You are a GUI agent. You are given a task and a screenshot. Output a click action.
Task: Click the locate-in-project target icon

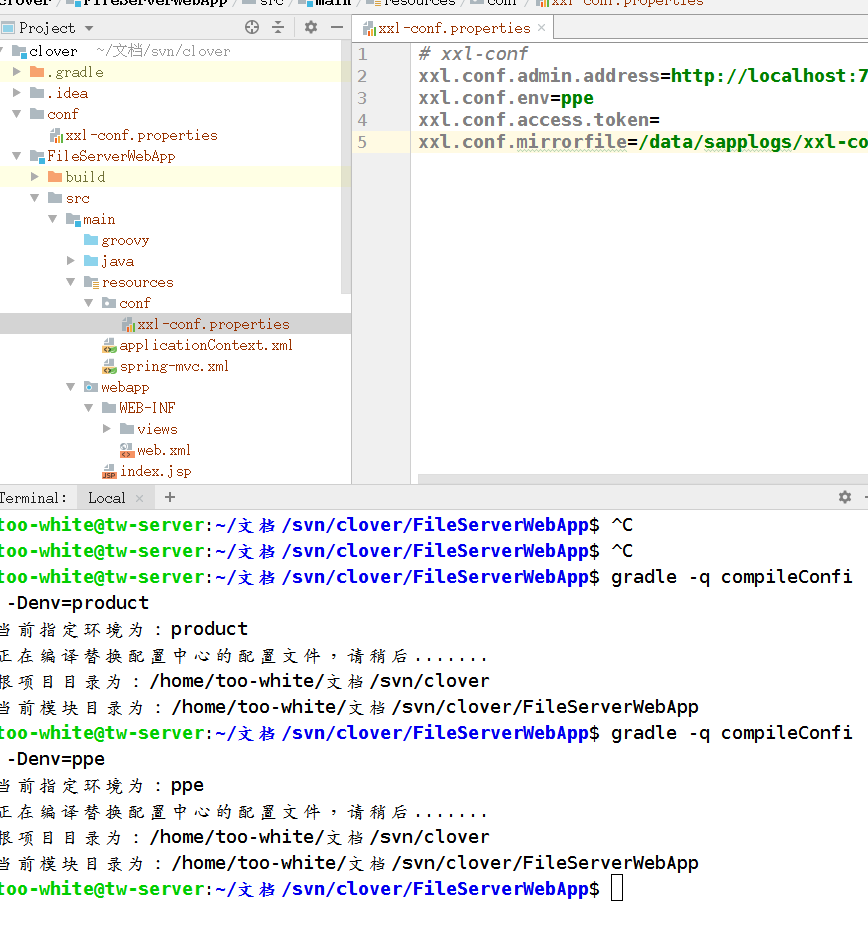[x=252, y=27]
